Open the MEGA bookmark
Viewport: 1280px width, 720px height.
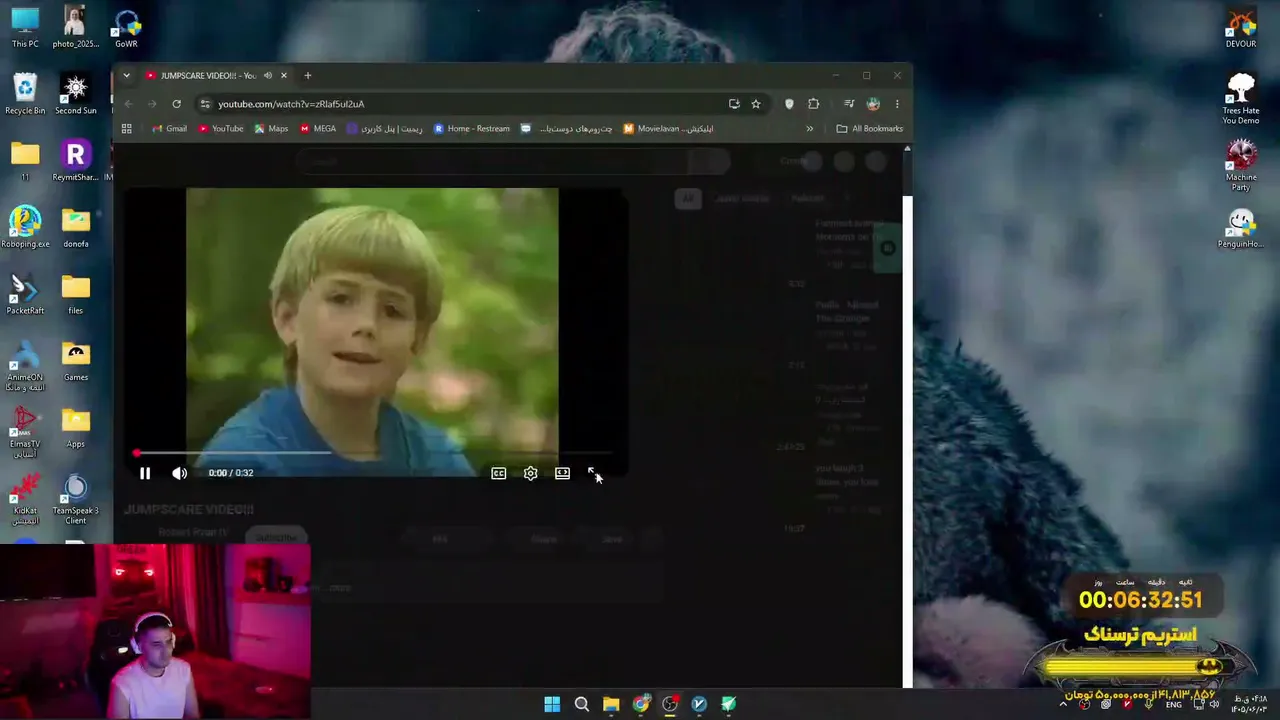click(318, 129)
